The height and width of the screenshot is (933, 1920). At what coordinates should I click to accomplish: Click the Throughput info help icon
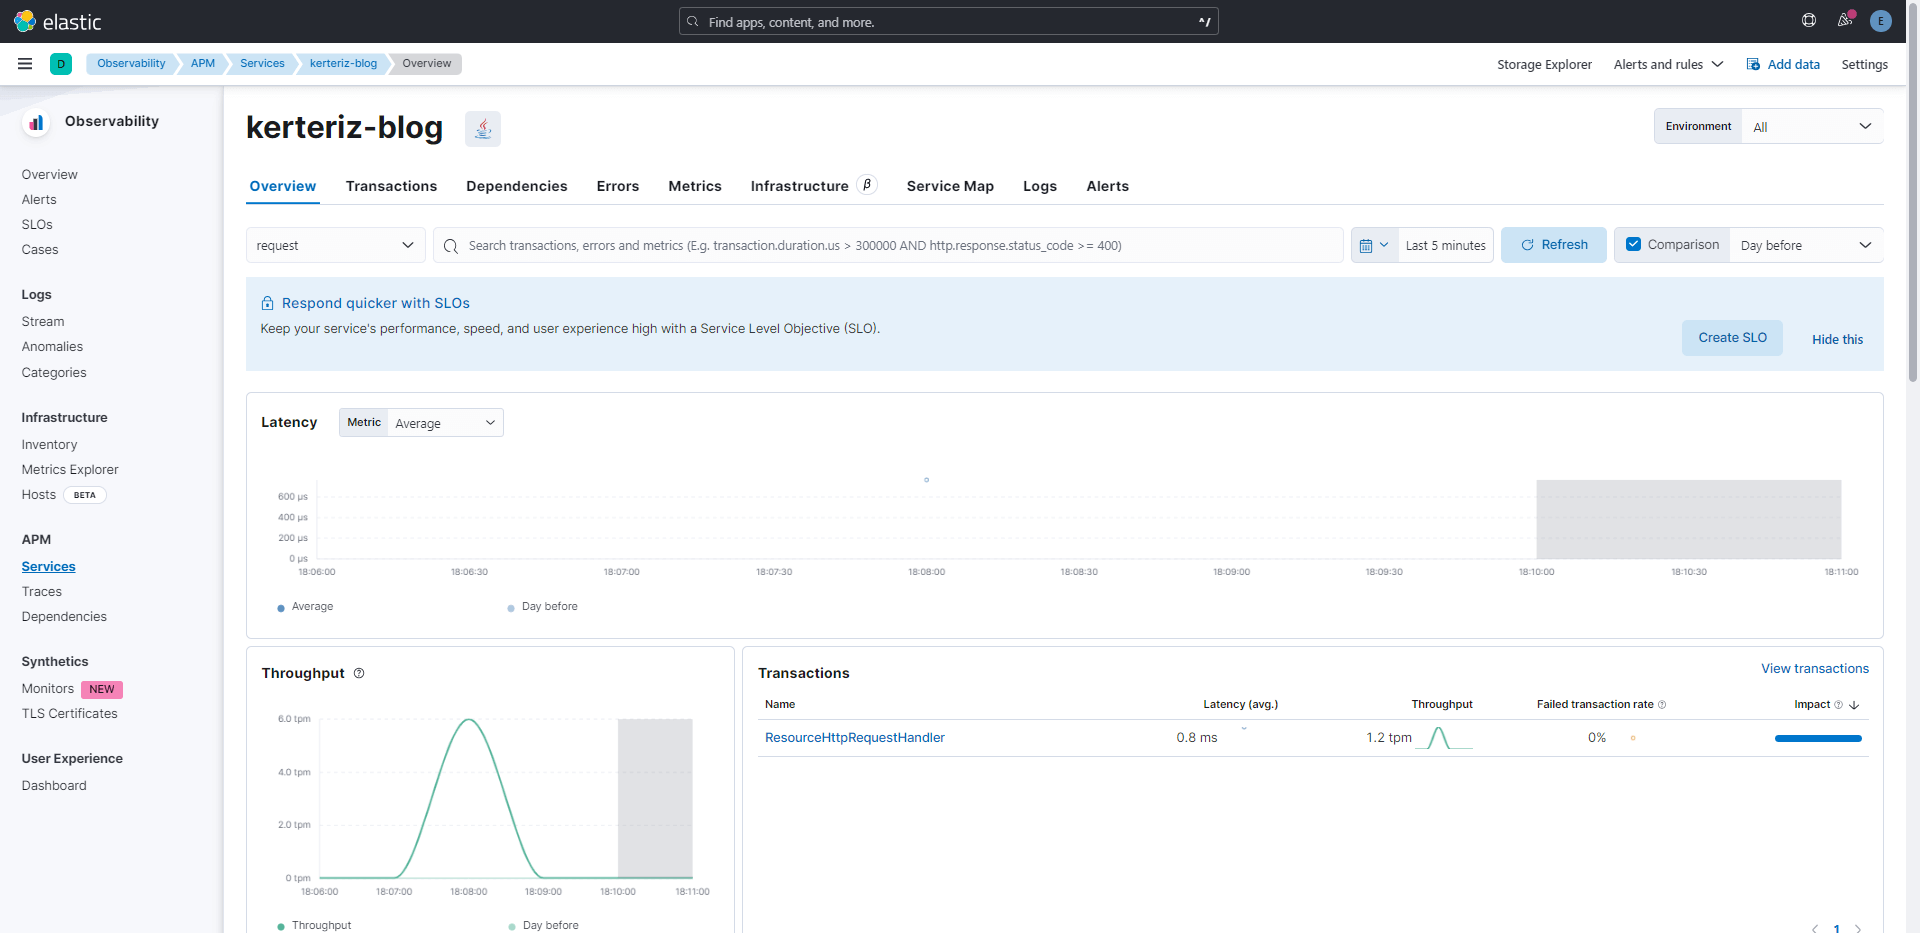pyautogui.click(x=359, y=673)
